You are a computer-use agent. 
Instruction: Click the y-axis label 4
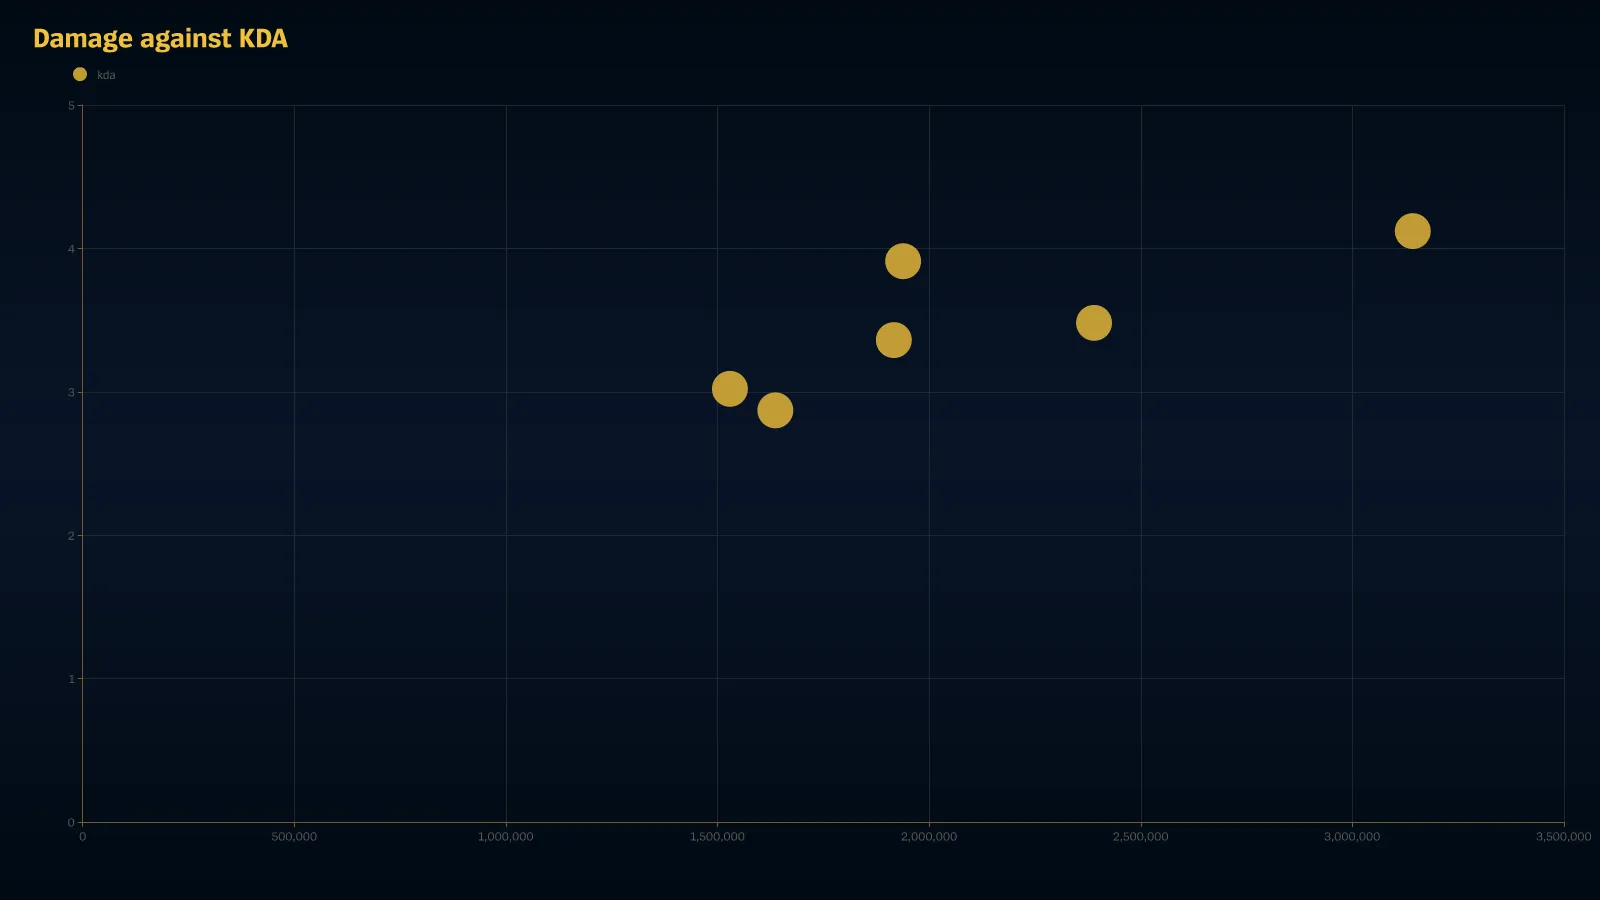point(71,249)
